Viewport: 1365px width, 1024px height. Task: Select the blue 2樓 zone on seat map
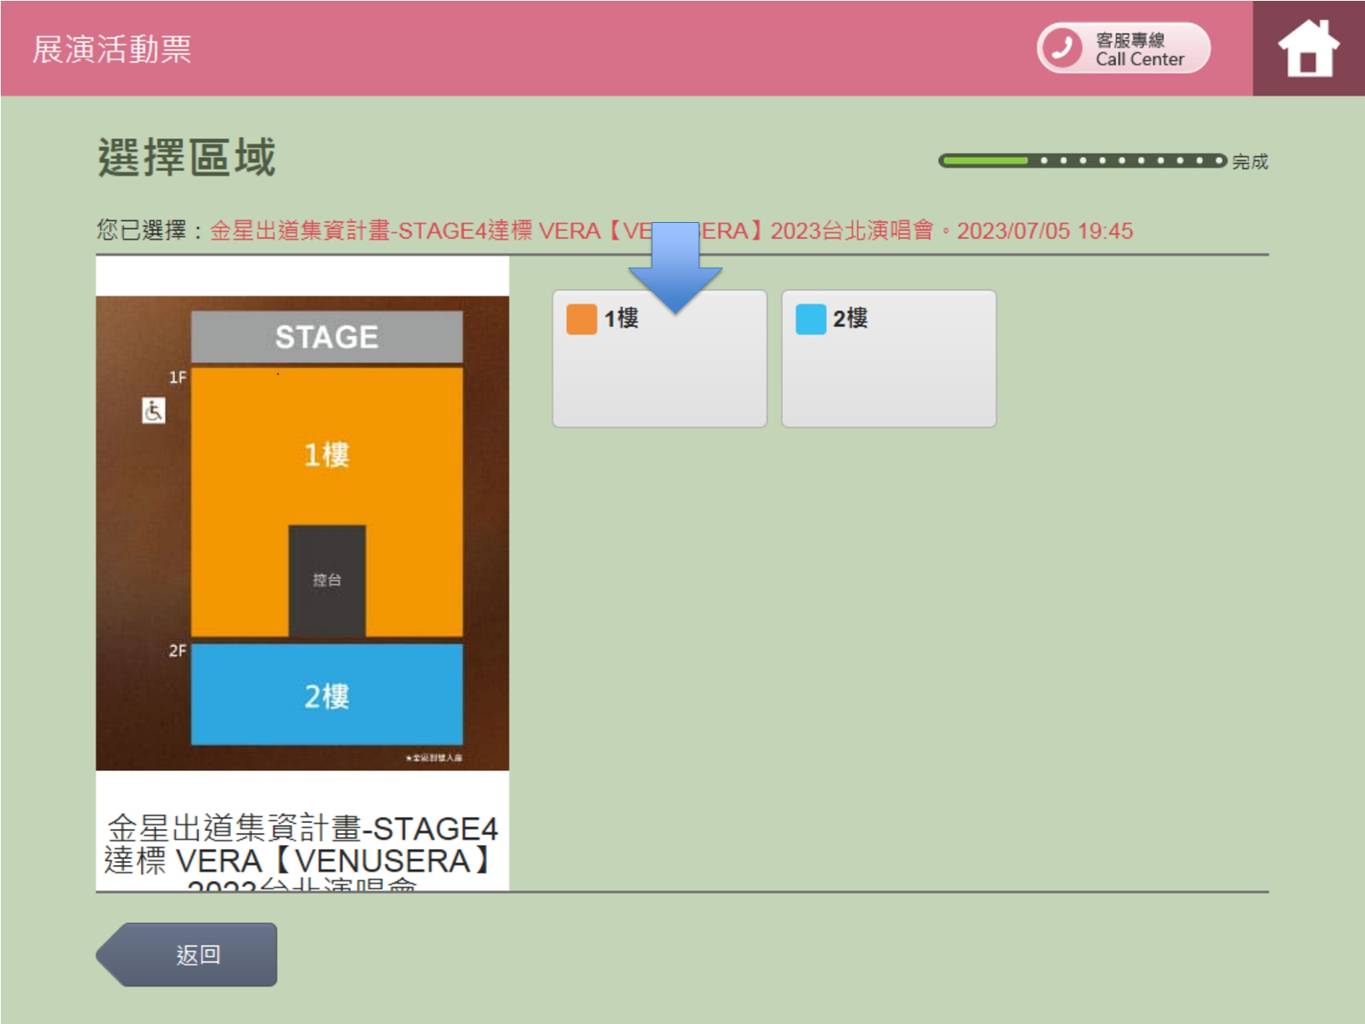pos(326,695)
